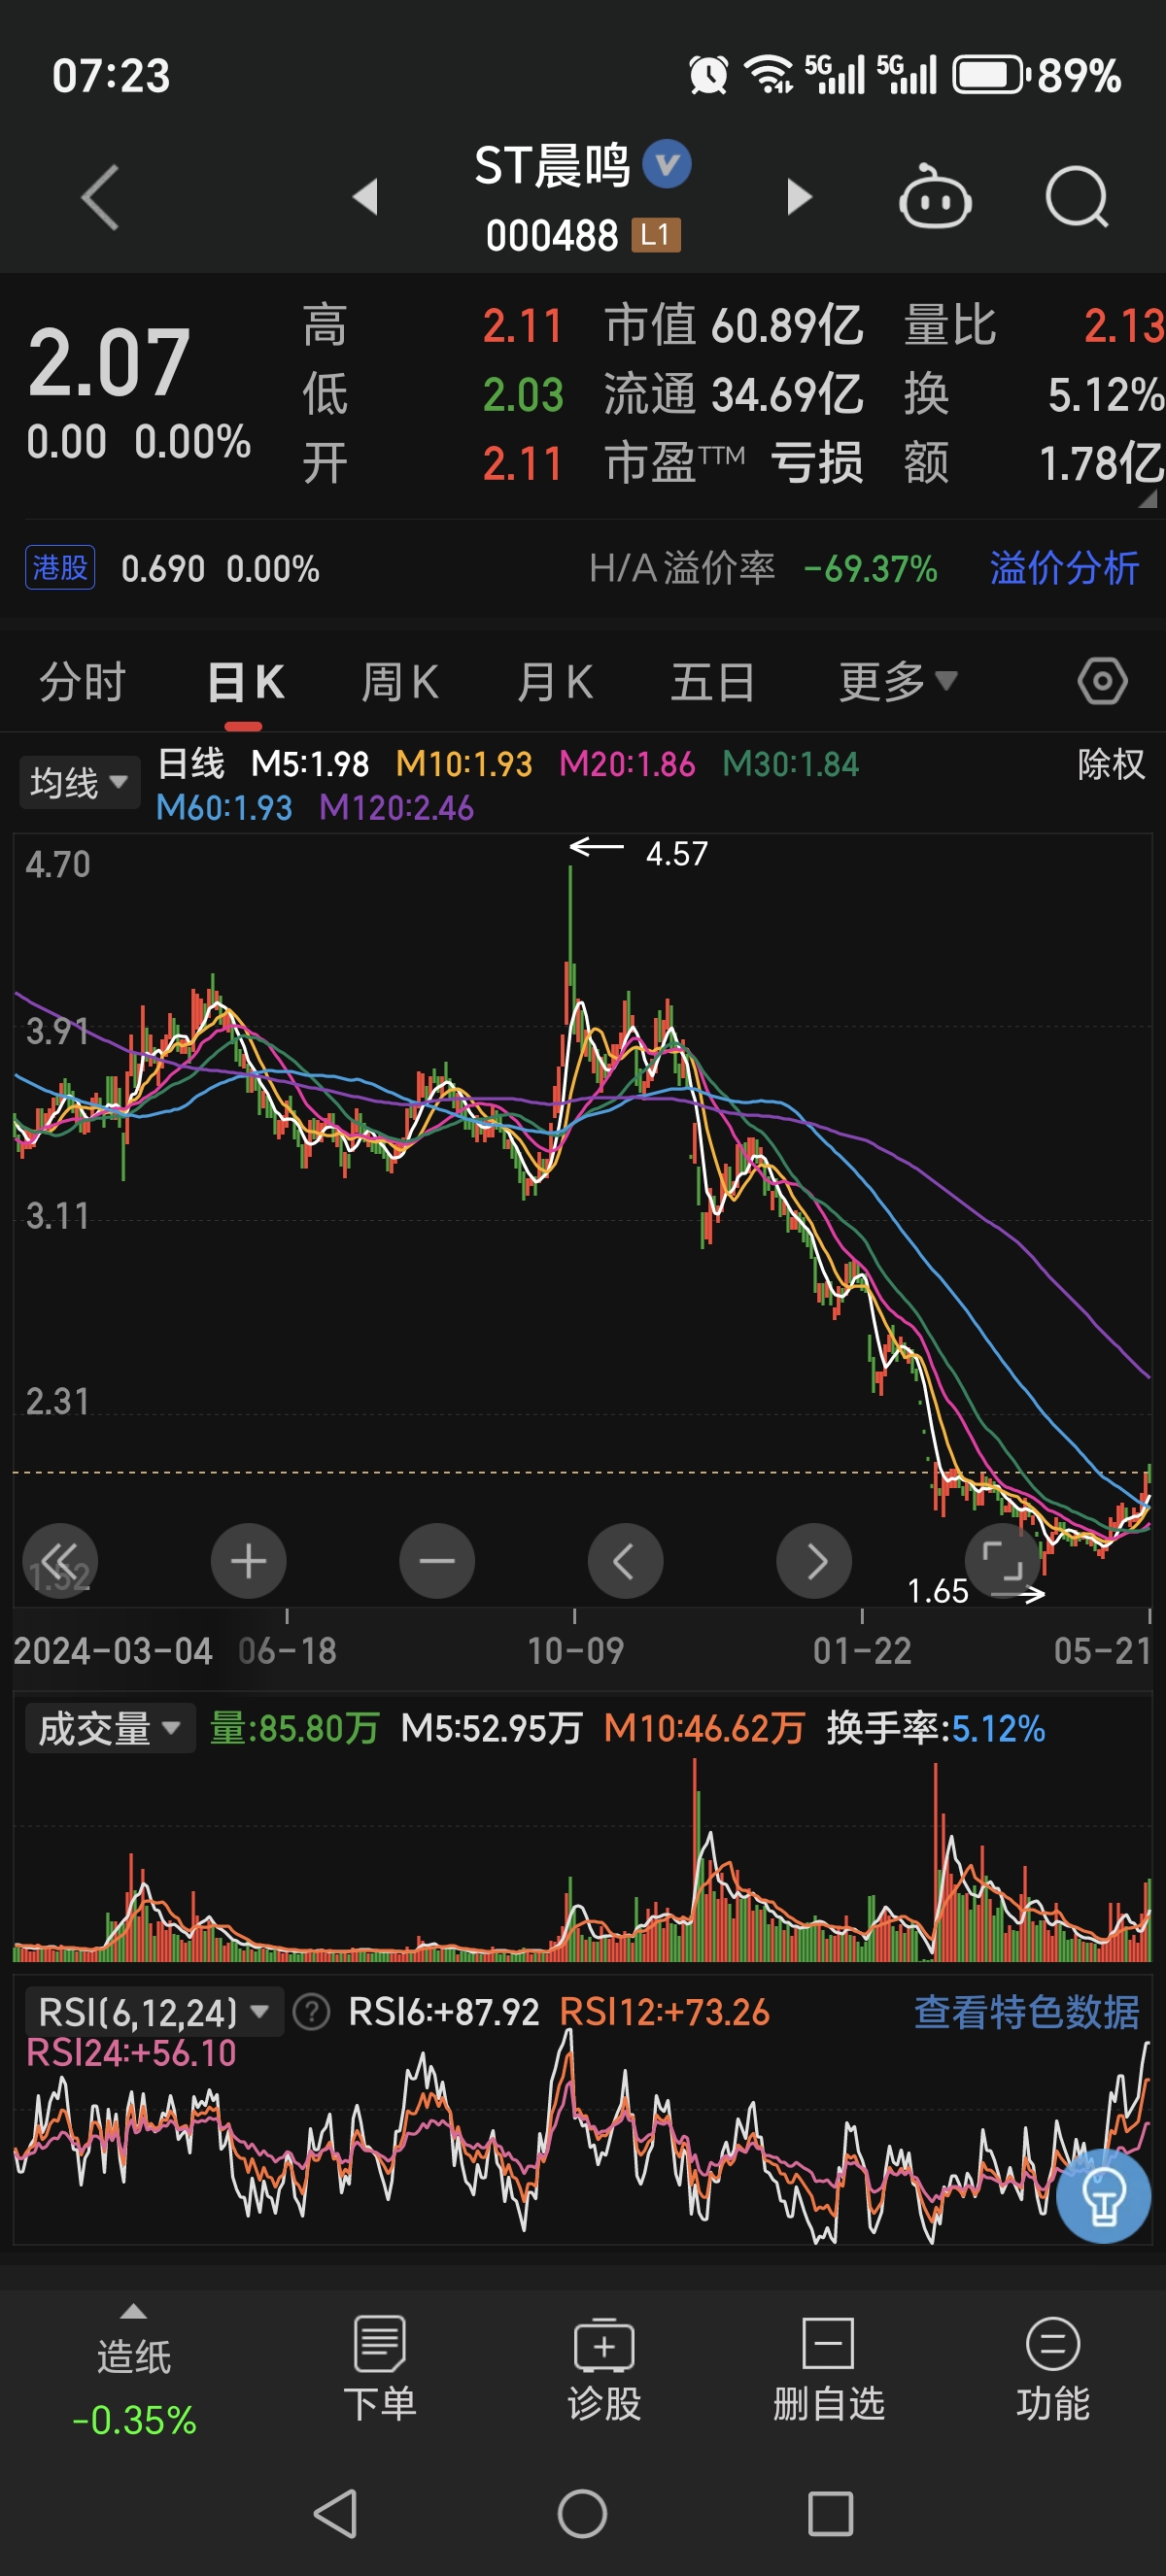Zoom in the K-line chart with plus button
1166x2576 pixels.
[x=248, y=1560]
